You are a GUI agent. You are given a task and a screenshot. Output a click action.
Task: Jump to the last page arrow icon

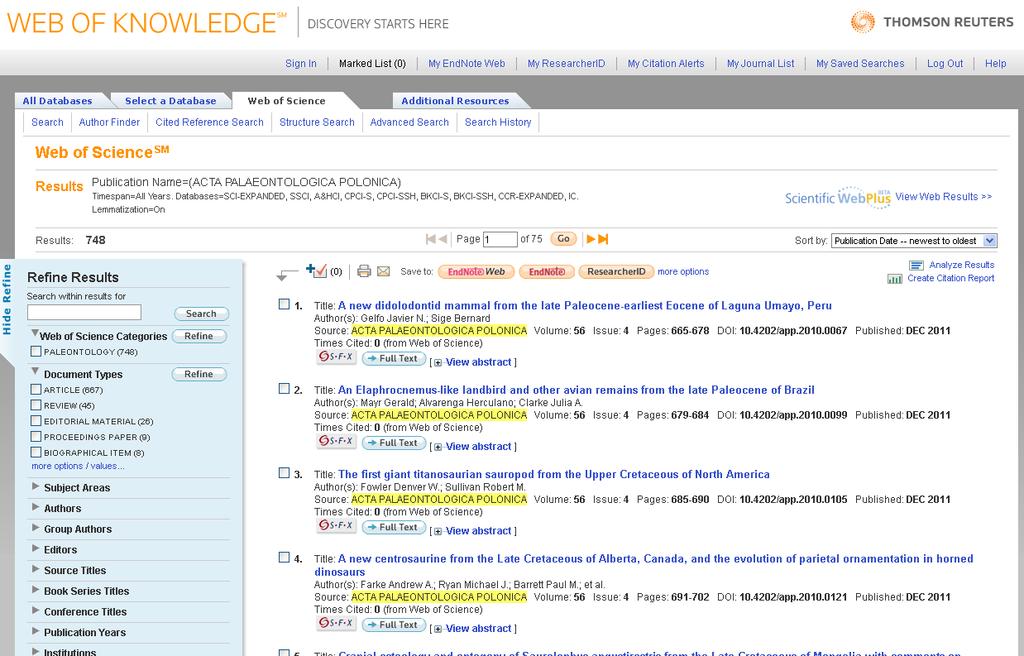603,239
